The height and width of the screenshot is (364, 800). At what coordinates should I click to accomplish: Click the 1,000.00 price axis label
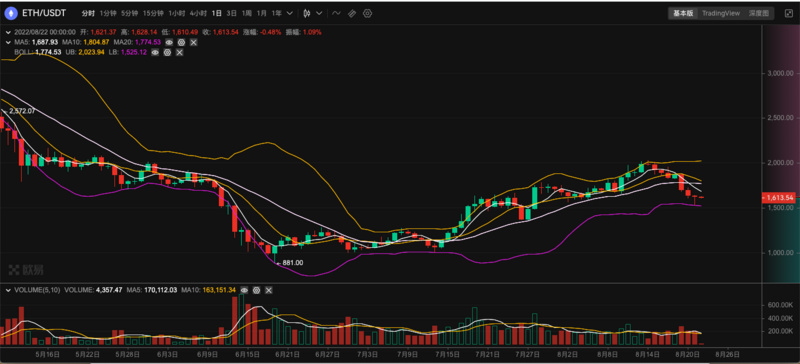point(781,253)
